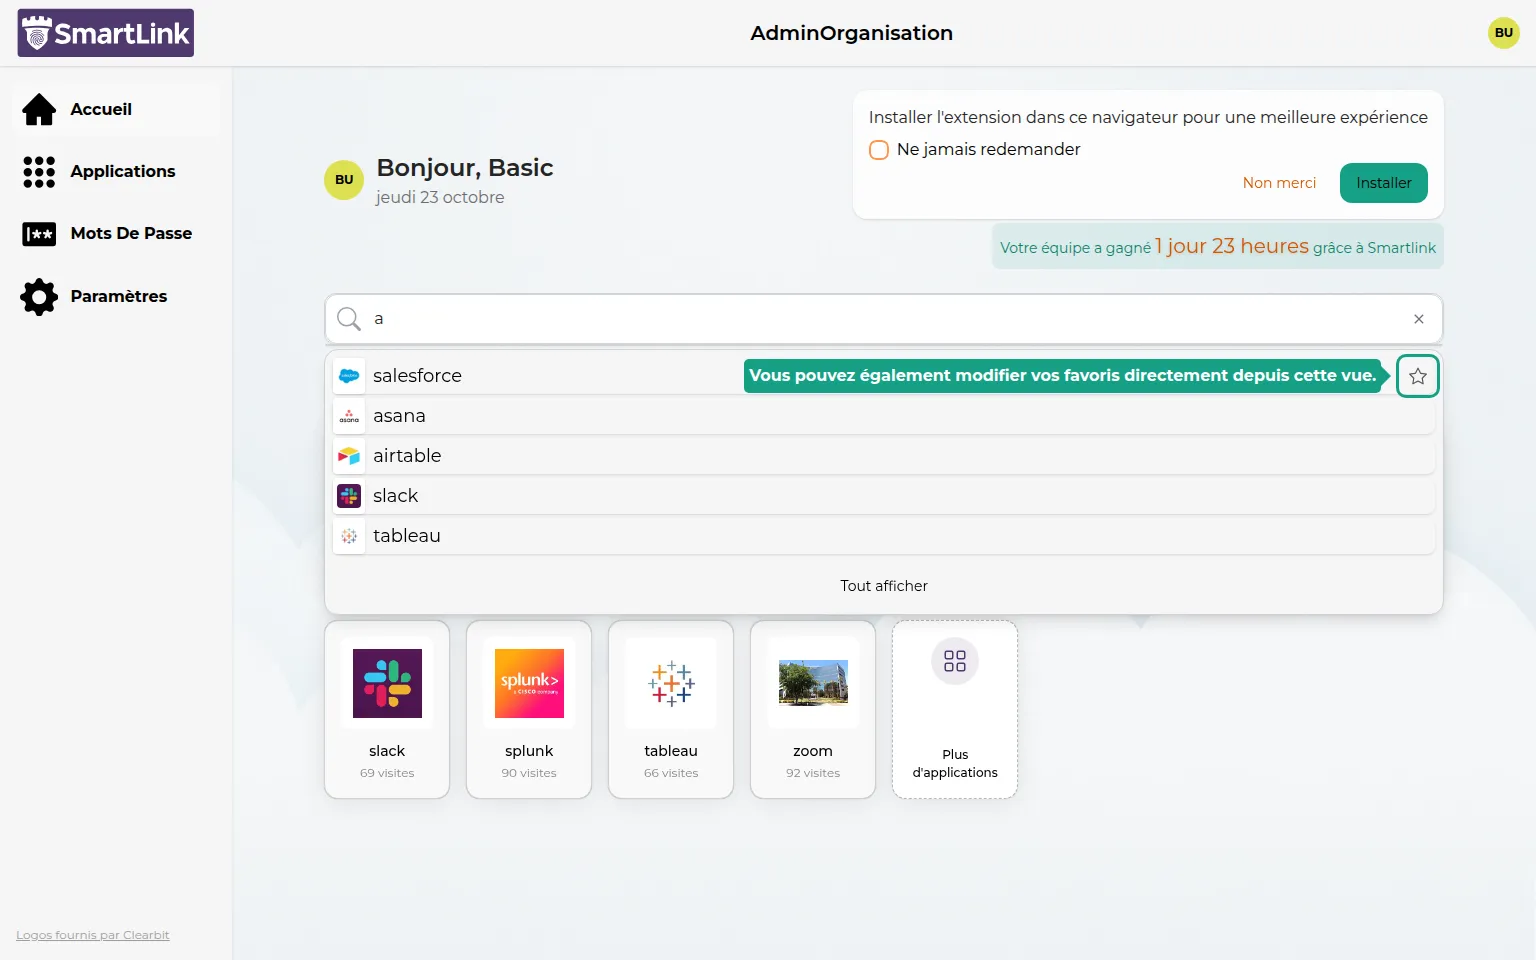
Task: Click the SmartLink logo
Action: 105,33
